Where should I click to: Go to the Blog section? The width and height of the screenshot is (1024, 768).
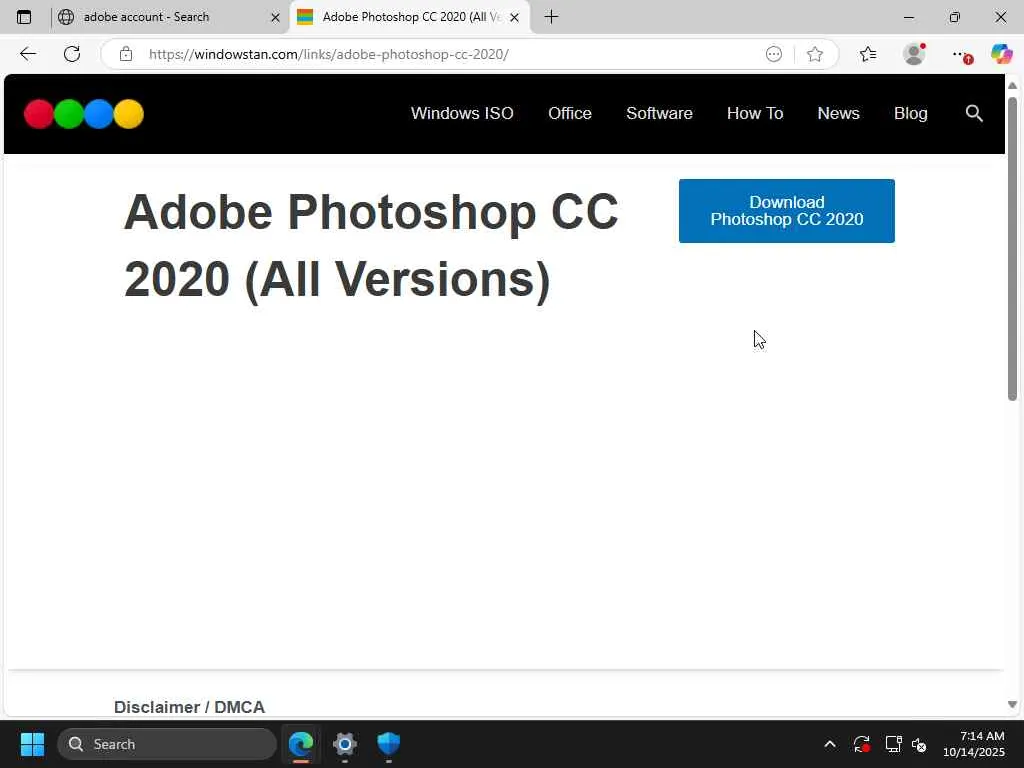[910, 114]
